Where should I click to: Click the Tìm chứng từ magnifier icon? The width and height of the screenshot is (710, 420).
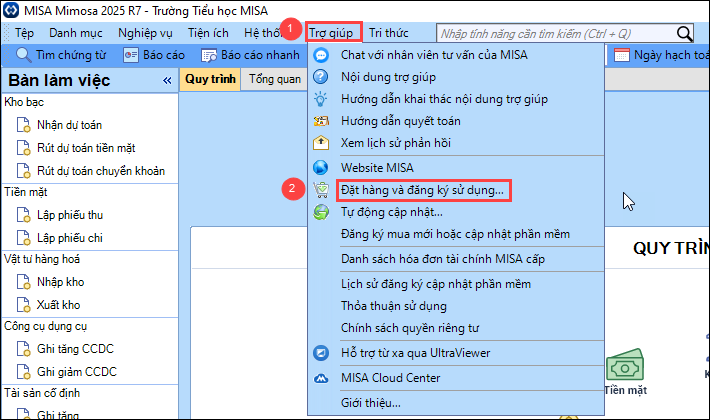tap(23, 55)
